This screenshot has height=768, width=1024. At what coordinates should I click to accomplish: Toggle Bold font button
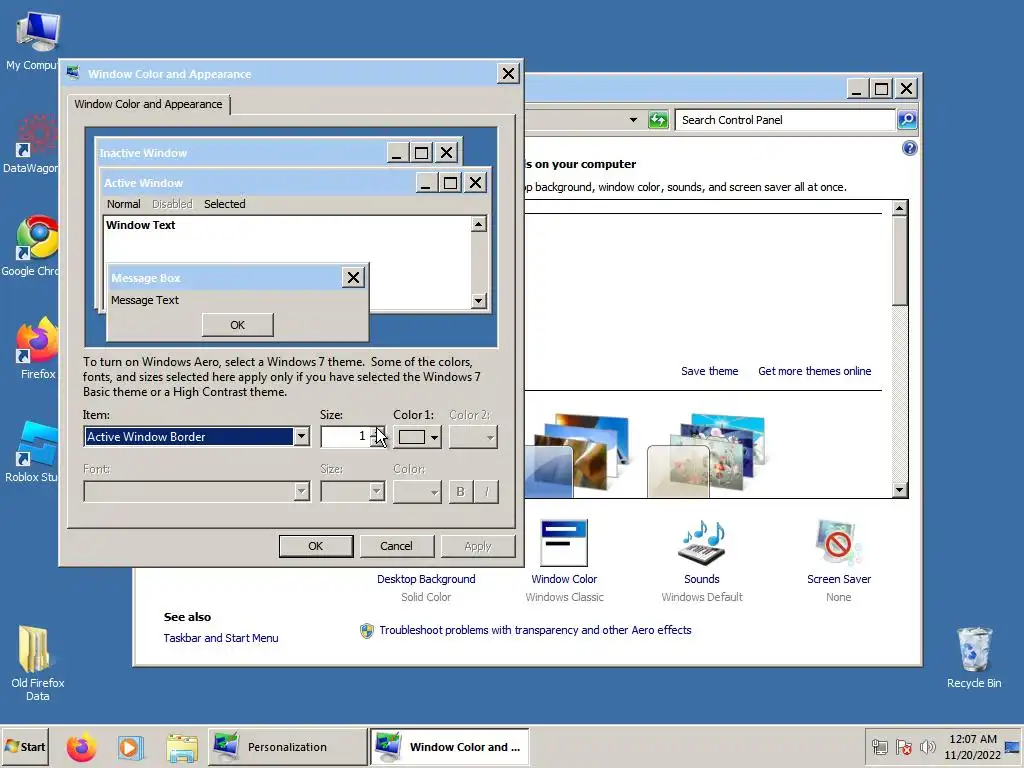click(460, 491)
